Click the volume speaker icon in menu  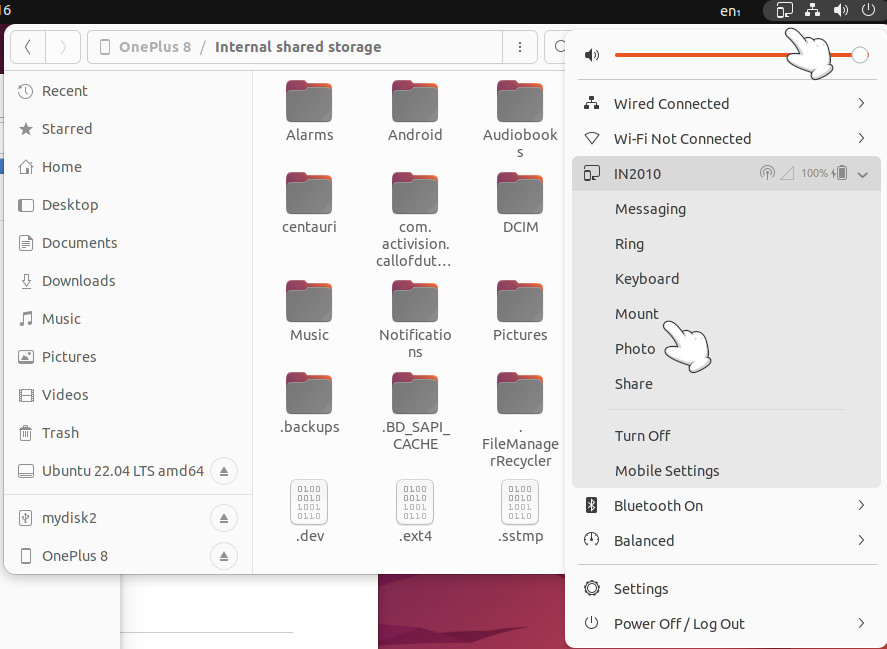[x=592, y=55]
